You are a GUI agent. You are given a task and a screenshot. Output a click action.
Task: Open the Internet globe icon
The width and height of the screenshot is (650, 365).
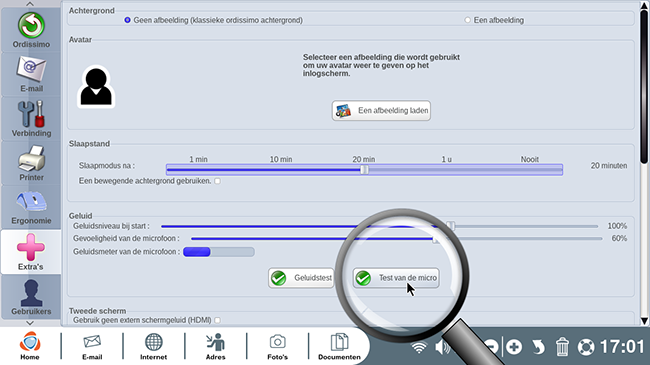[x=153, y=346]
